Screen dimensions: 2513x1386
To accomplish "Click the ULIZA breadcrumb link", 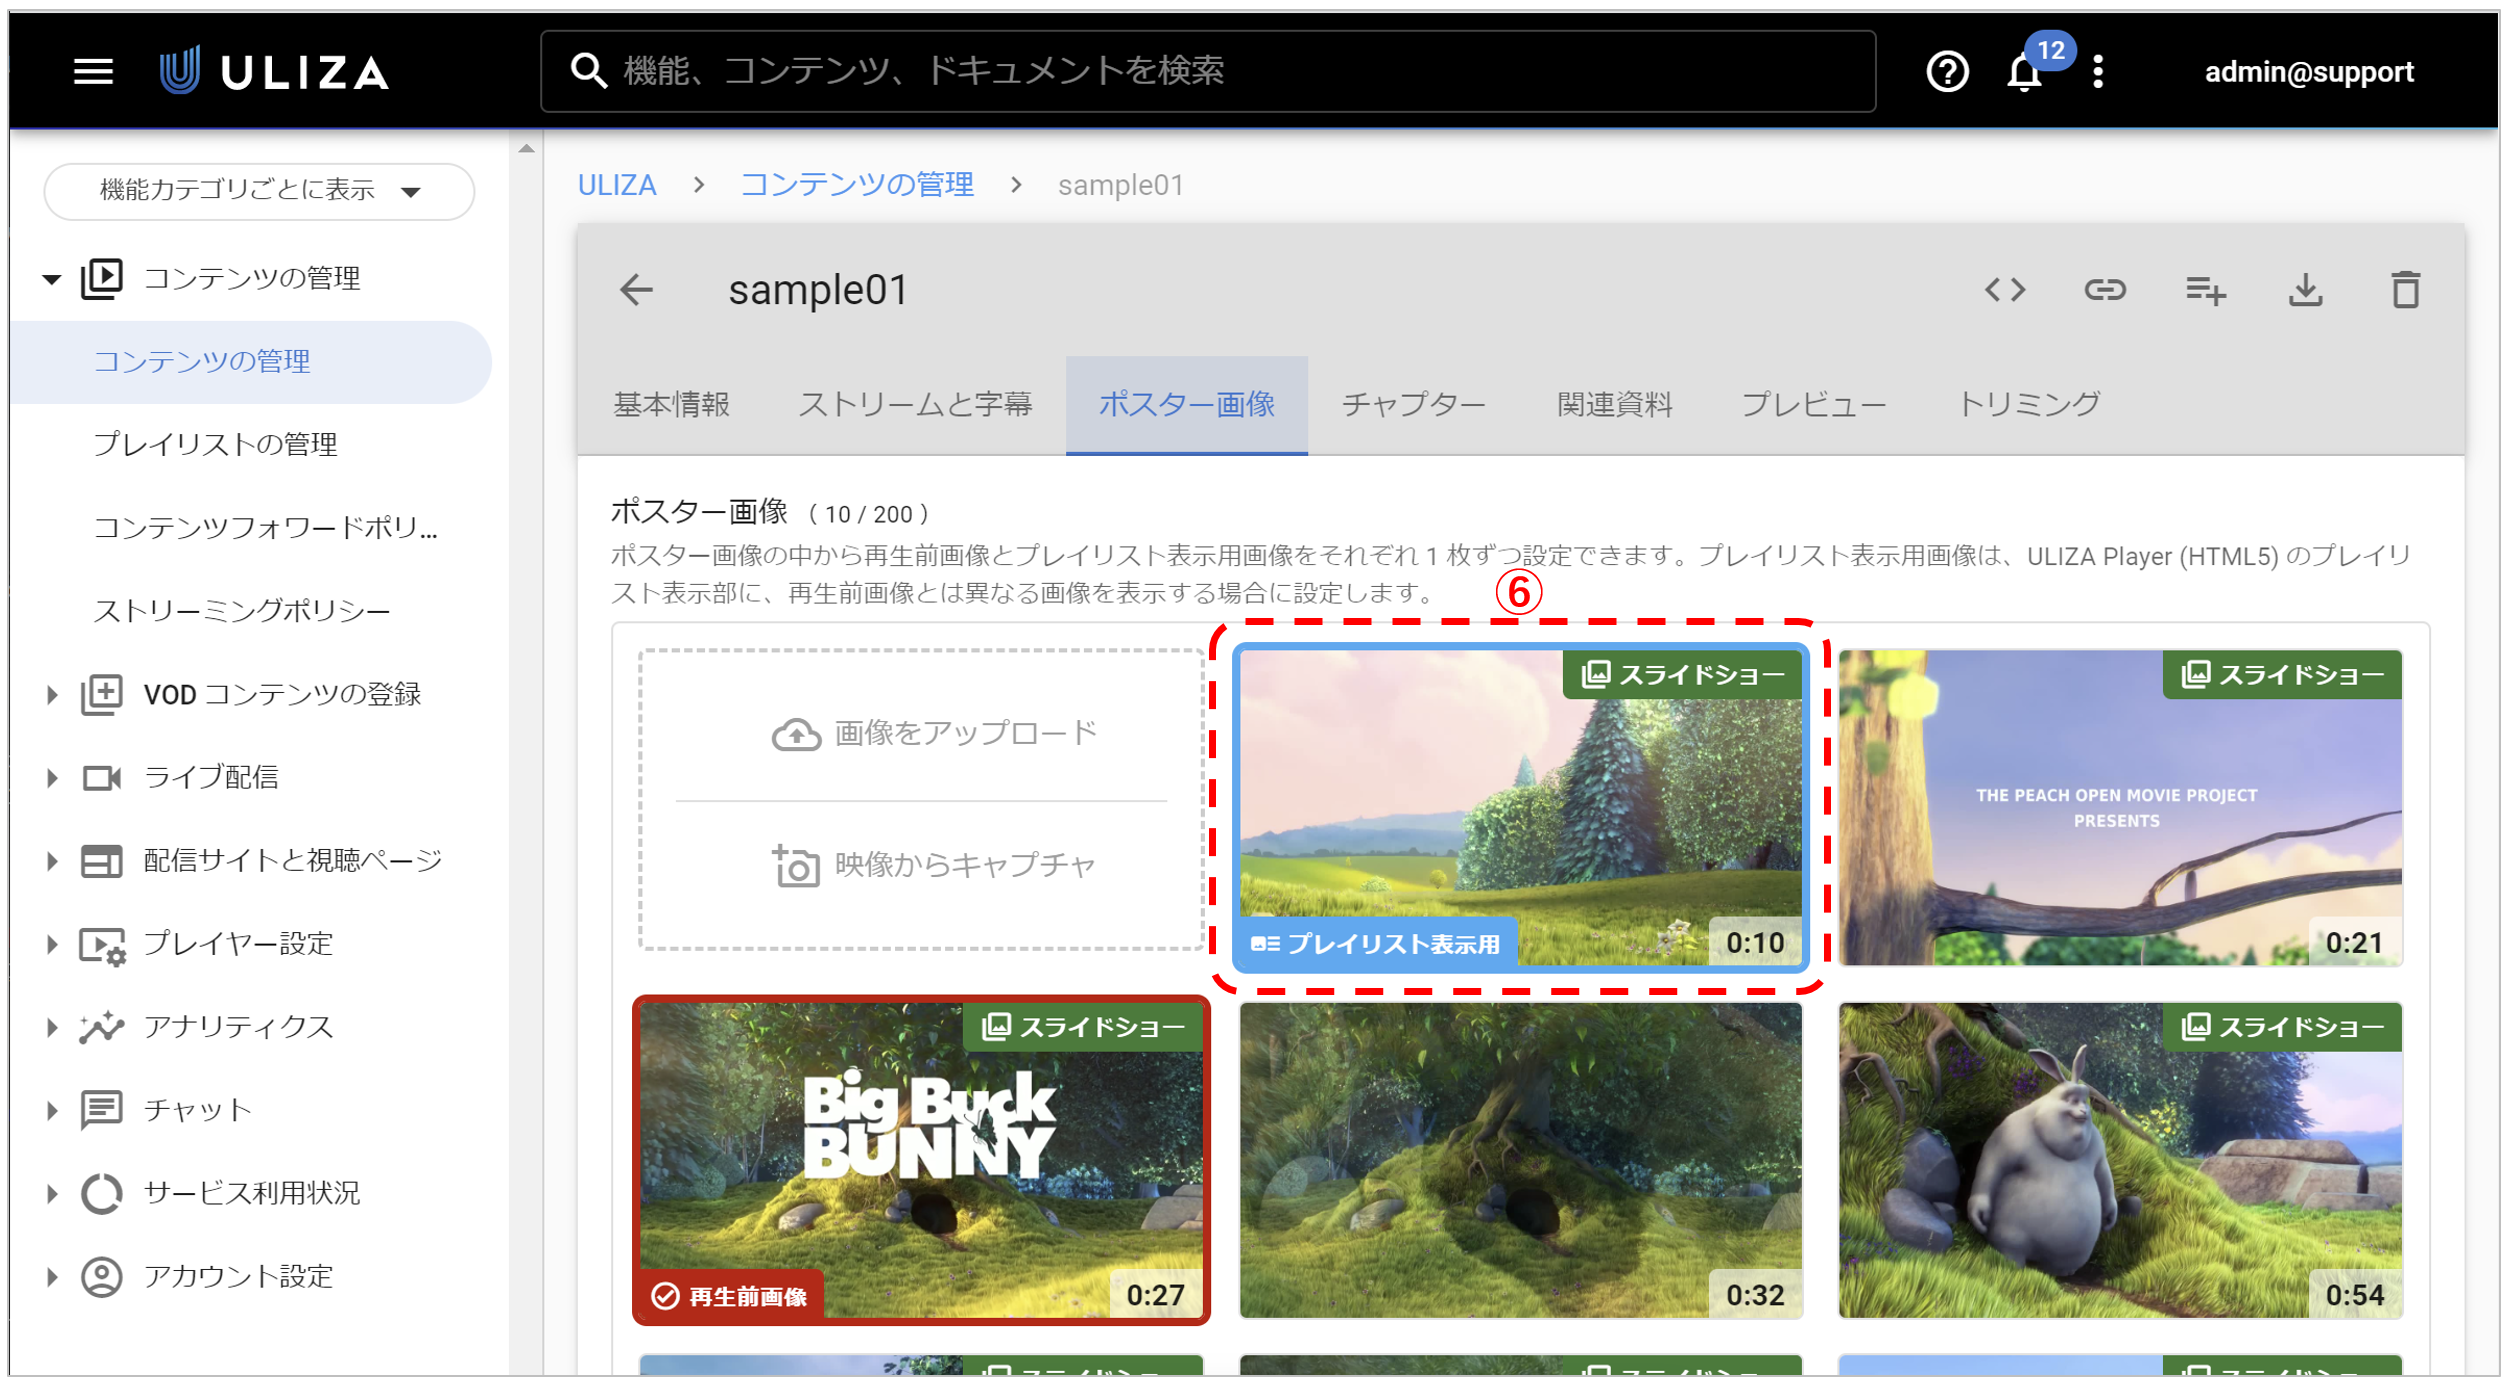I will [617, 185].
